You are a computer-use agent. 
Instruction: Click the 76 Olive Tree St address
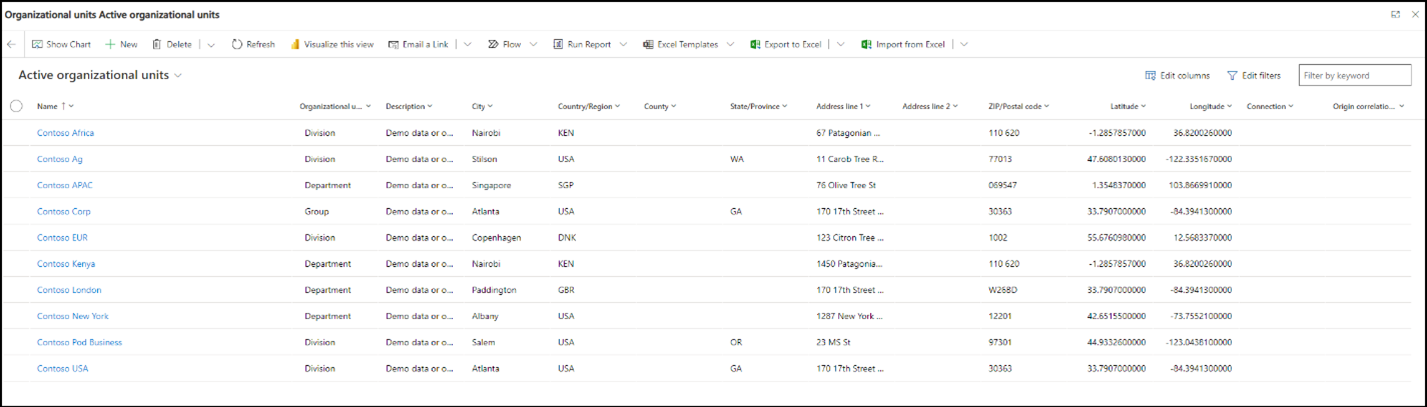click(846, 185)
